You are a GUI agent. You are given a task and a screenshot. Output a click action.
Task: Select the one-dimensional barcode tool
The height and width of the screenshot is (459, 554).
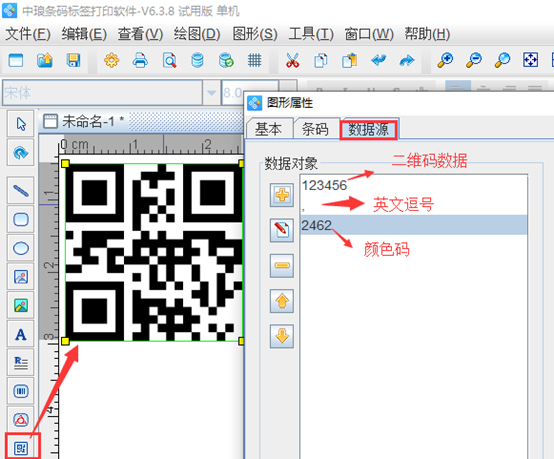point(21,391)
